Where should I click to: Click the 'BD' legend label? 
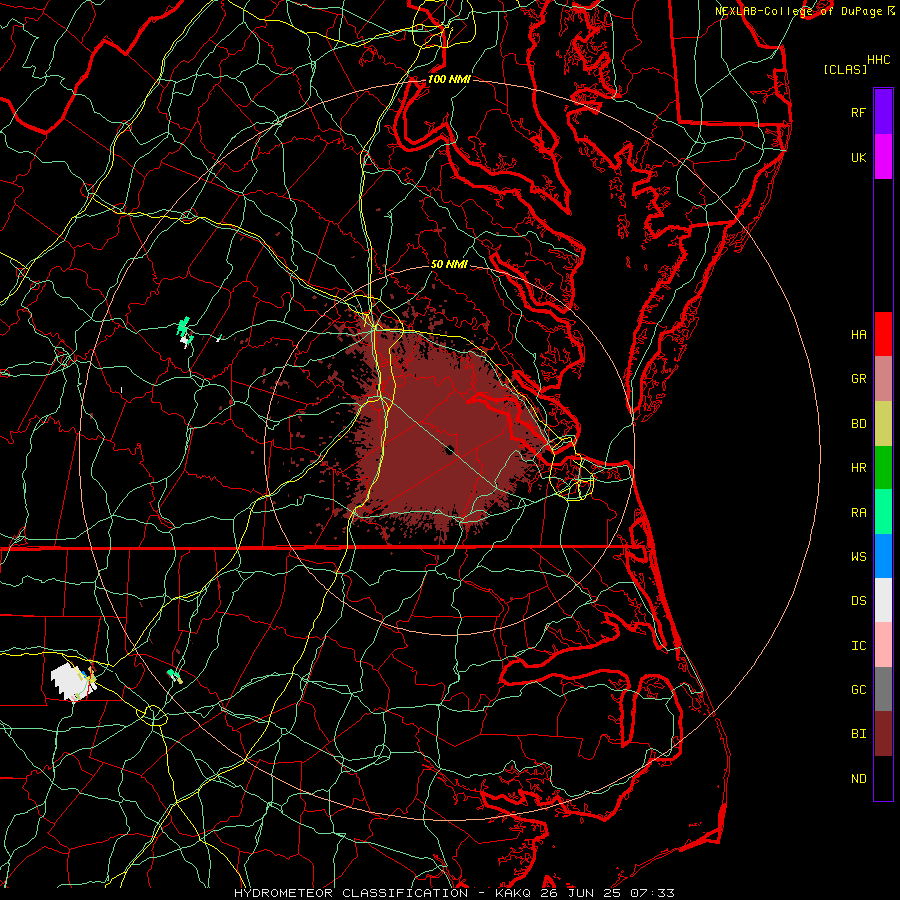(858, 424)
